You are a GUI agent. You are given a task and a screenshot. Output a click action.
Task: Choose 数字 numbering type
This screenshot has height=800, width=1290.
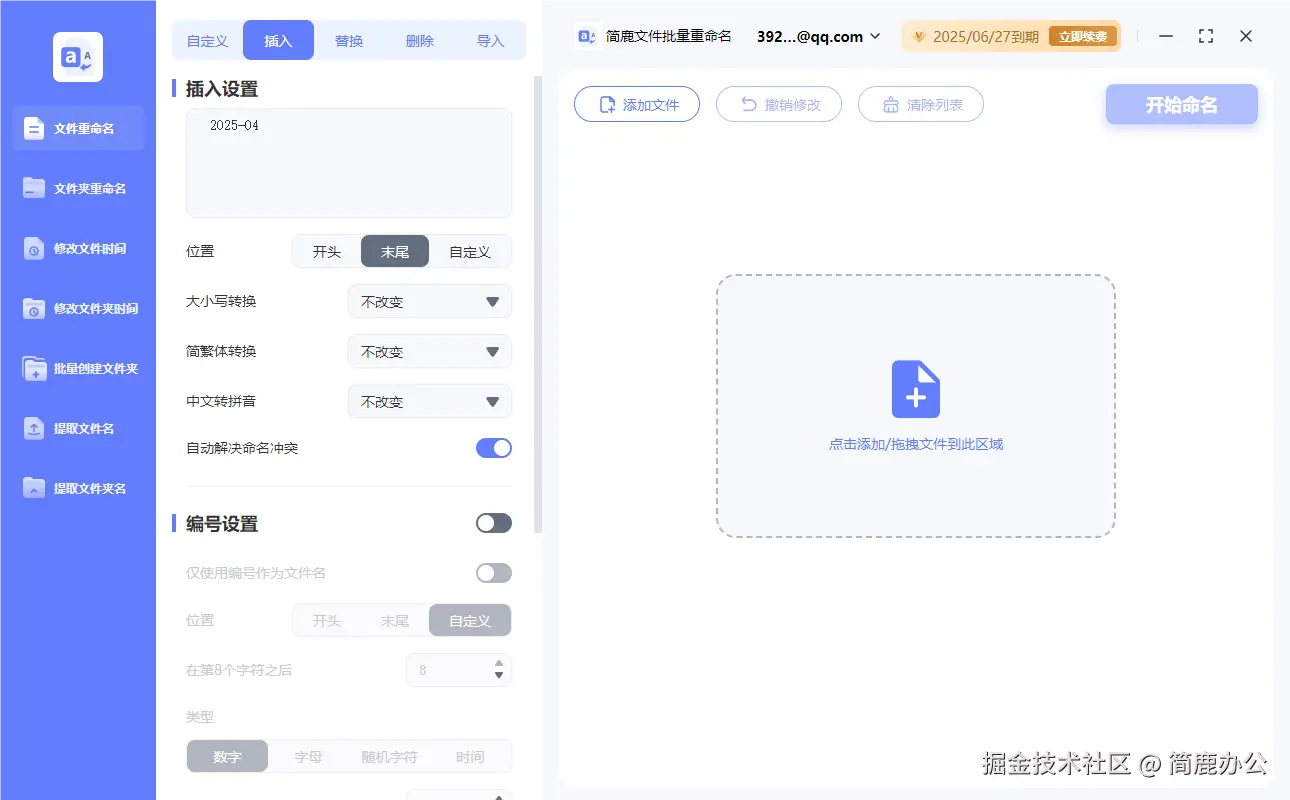point(228,757)
